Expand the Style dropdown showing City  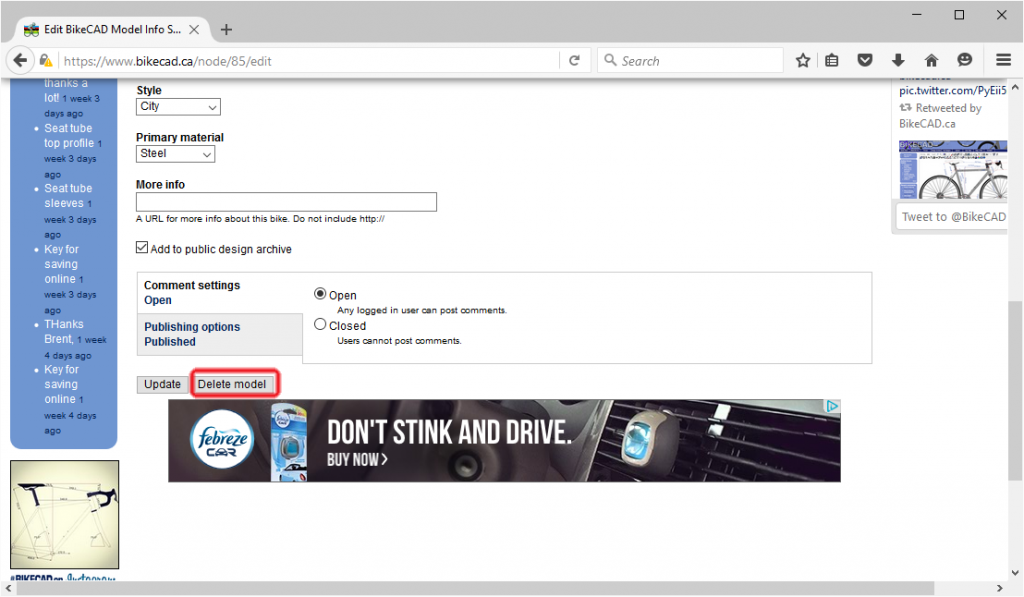click(x=178, y=106)
